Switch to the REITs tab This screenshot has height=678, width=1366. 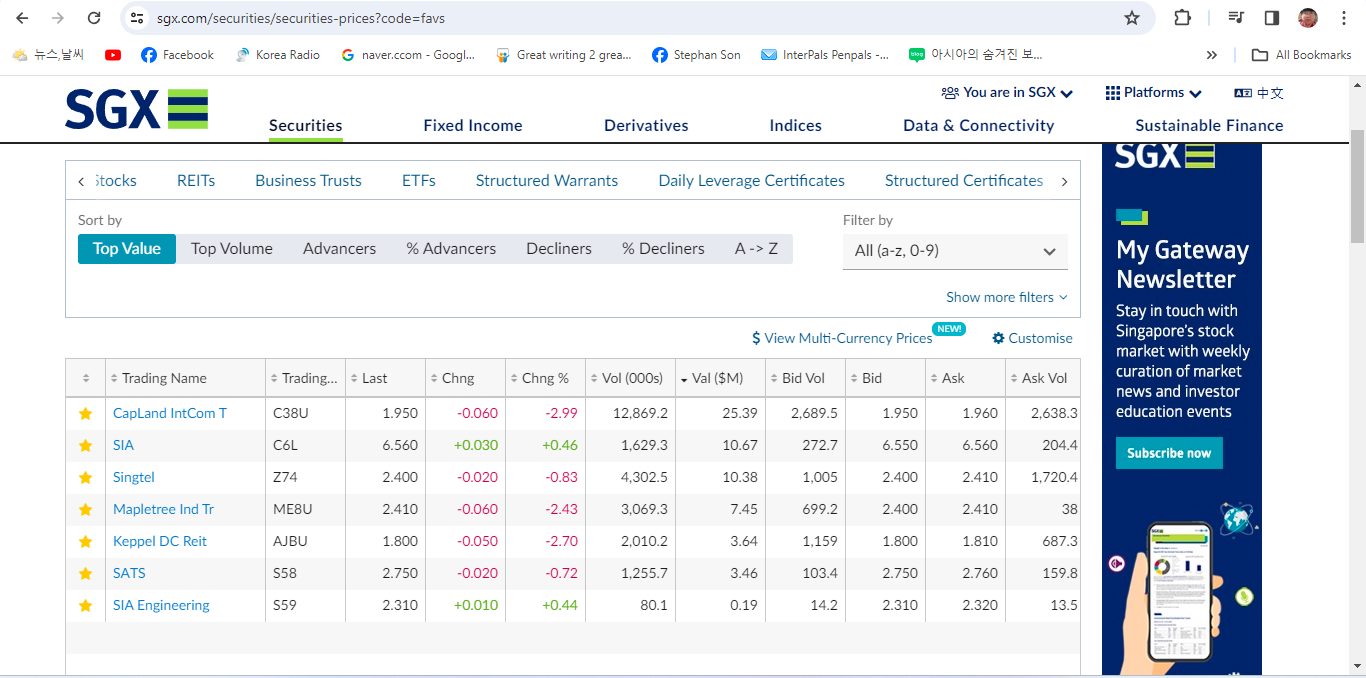[196, 181]
